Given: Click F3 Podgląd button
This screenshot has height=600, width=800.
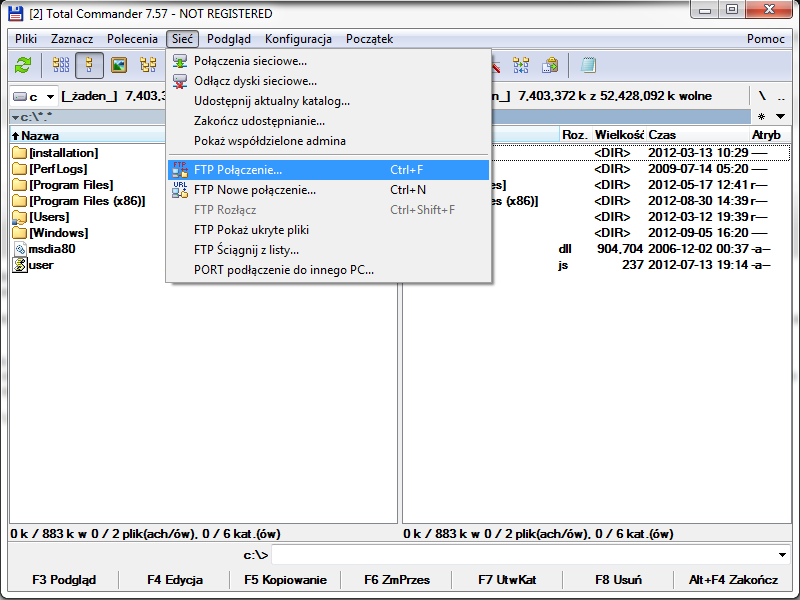Looking at the screenshot, I should (x=64, y=580).
